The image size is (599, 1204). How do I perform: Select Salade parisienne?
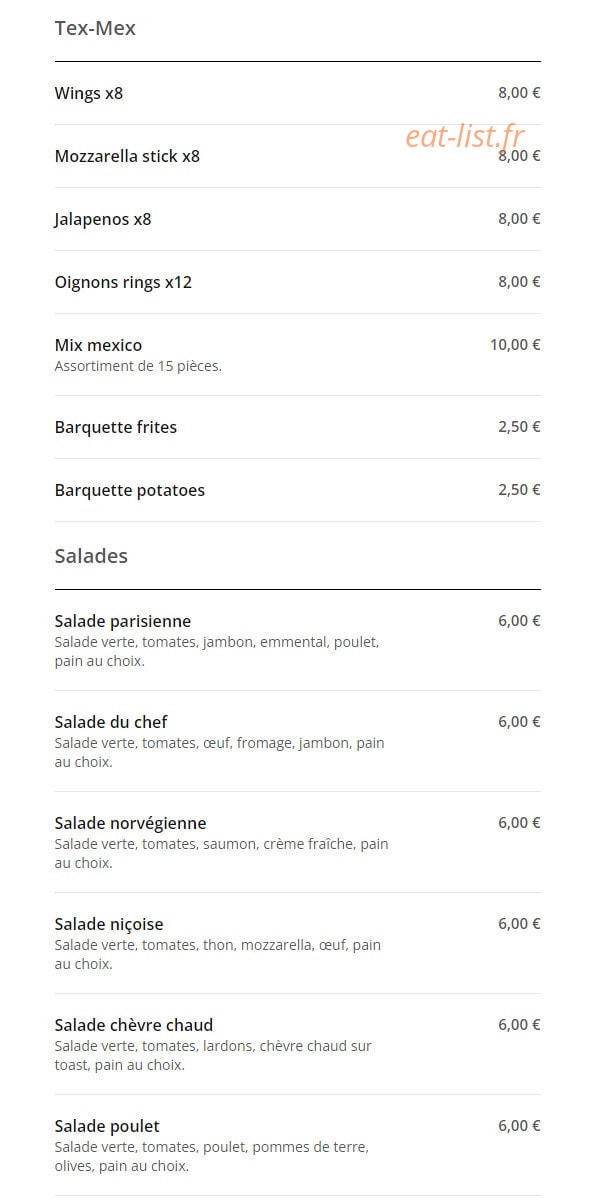tap(297, 640)
